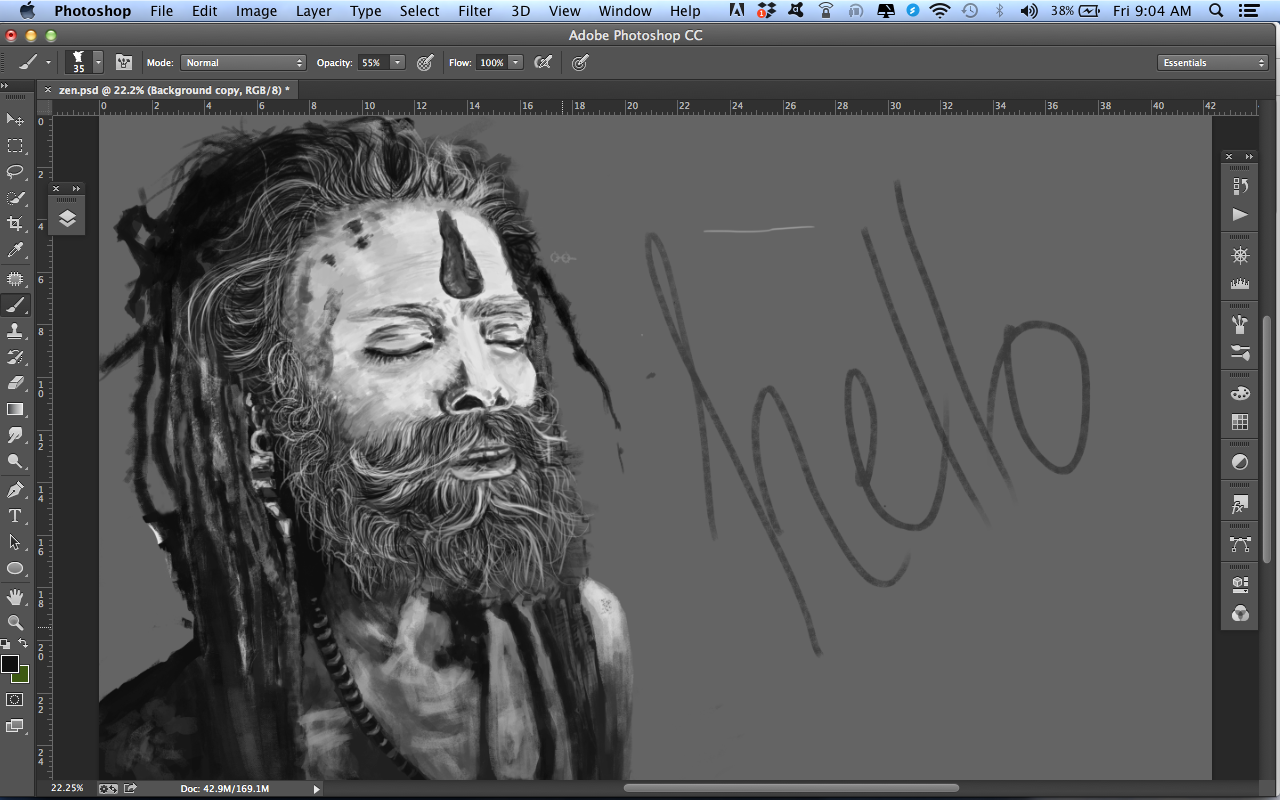
Task: Select the Eyedropper tool
Action: tap(15, 250)
